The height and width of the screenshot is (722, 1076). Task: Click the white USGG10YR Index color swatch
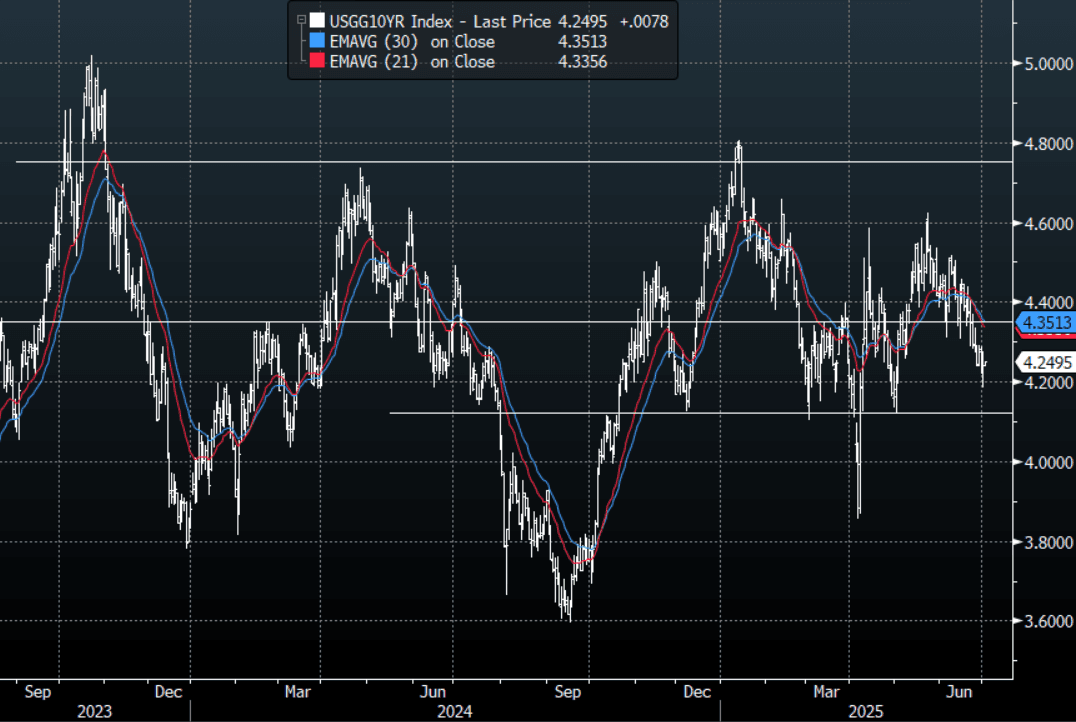coord(317,20)
